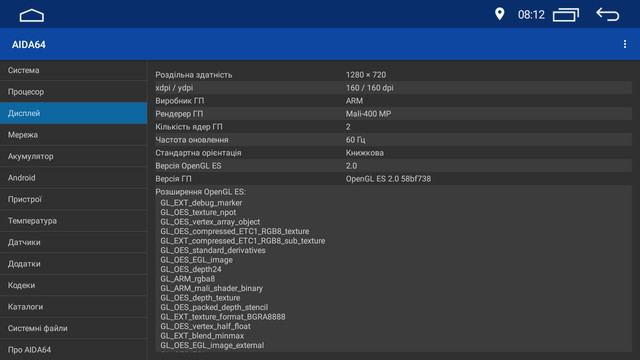Tap the Home icon in status bar

coord(31,16)
